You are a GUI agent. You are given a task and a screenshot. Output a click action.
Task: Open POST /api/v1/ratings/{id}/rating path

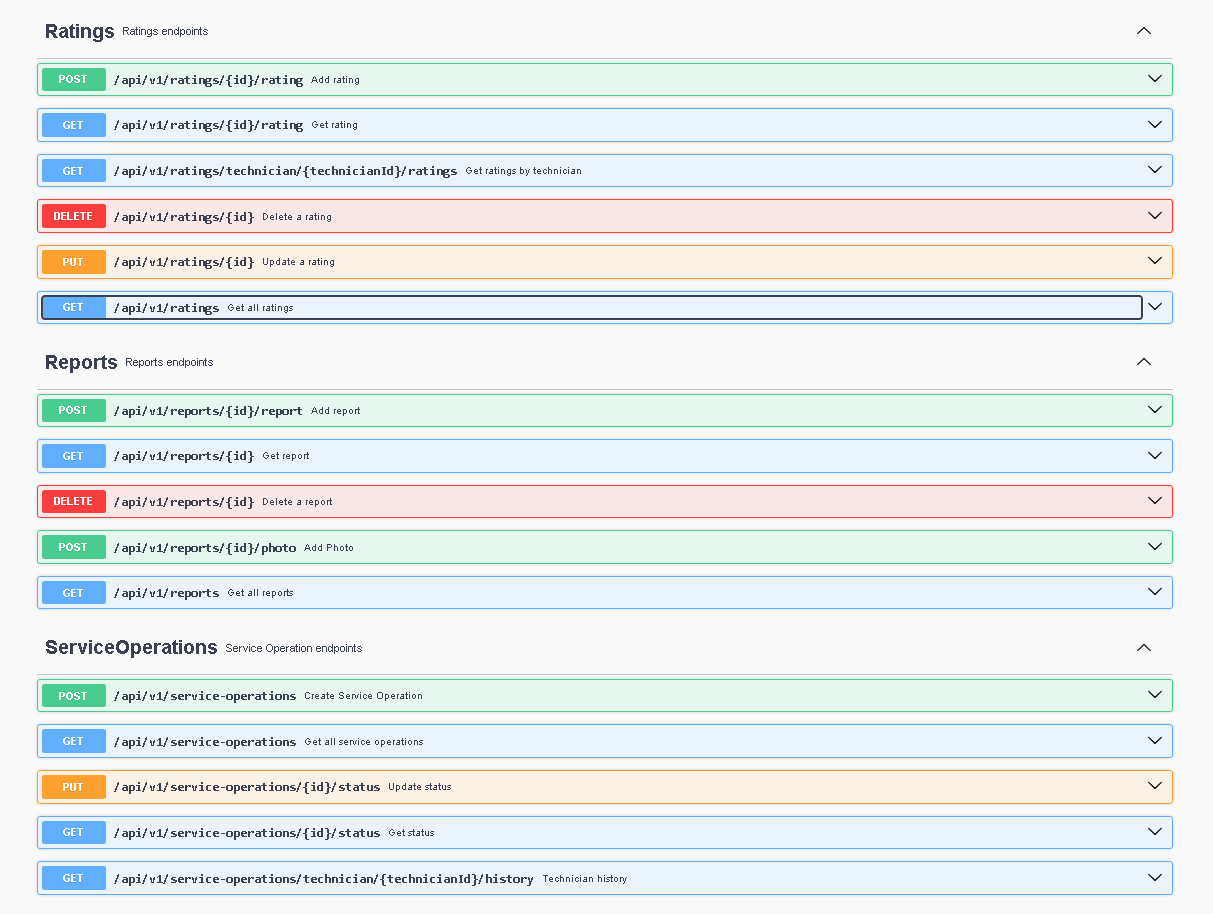208,80
